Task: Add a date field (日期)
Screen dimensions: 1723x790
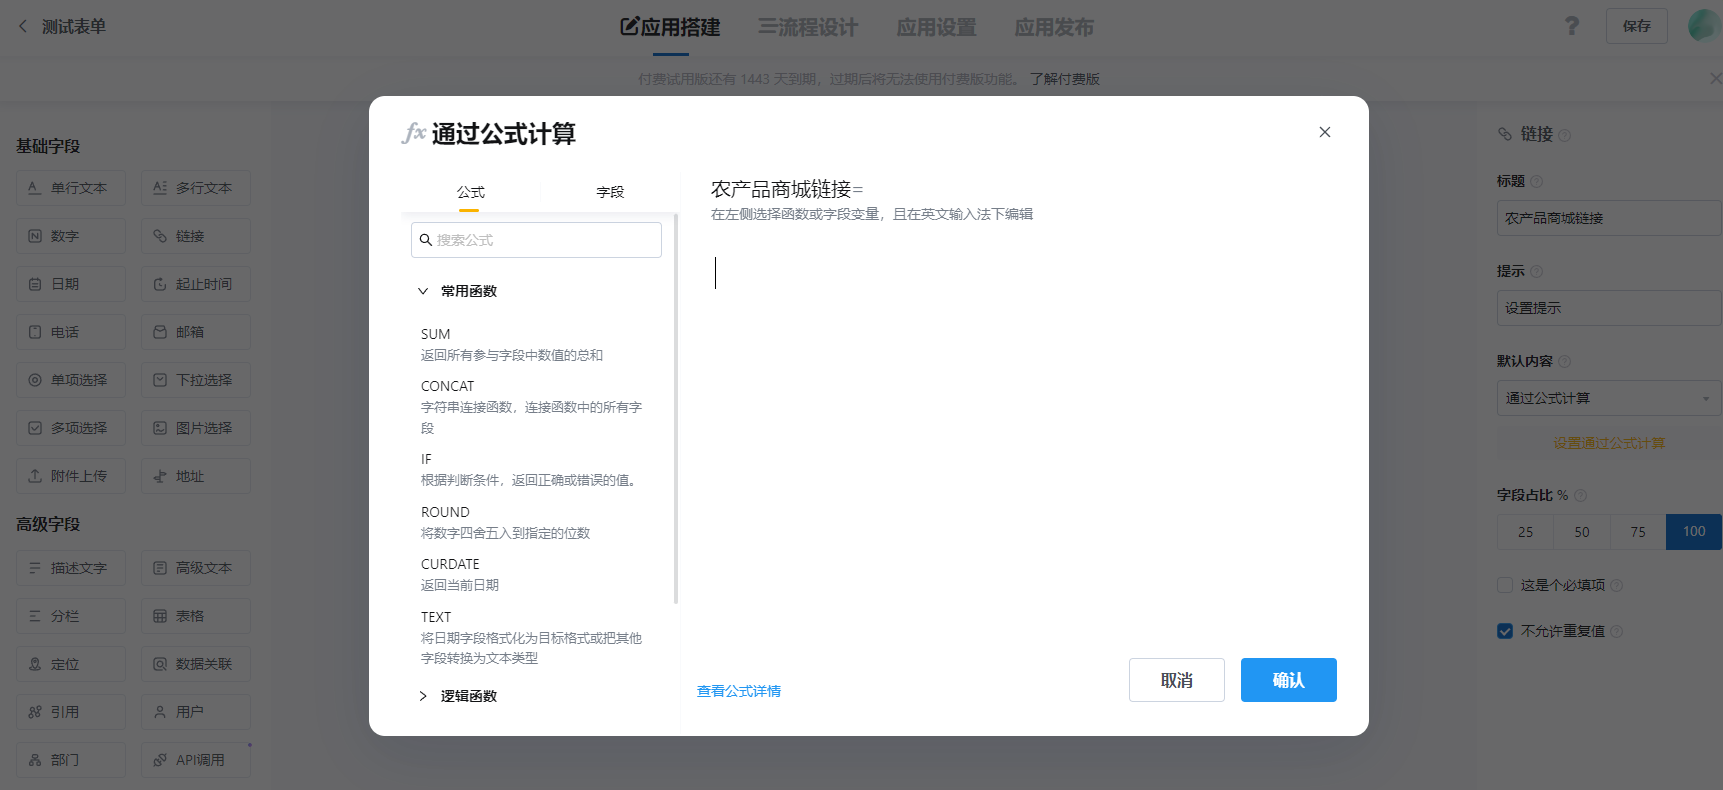Action: point(71,284)
